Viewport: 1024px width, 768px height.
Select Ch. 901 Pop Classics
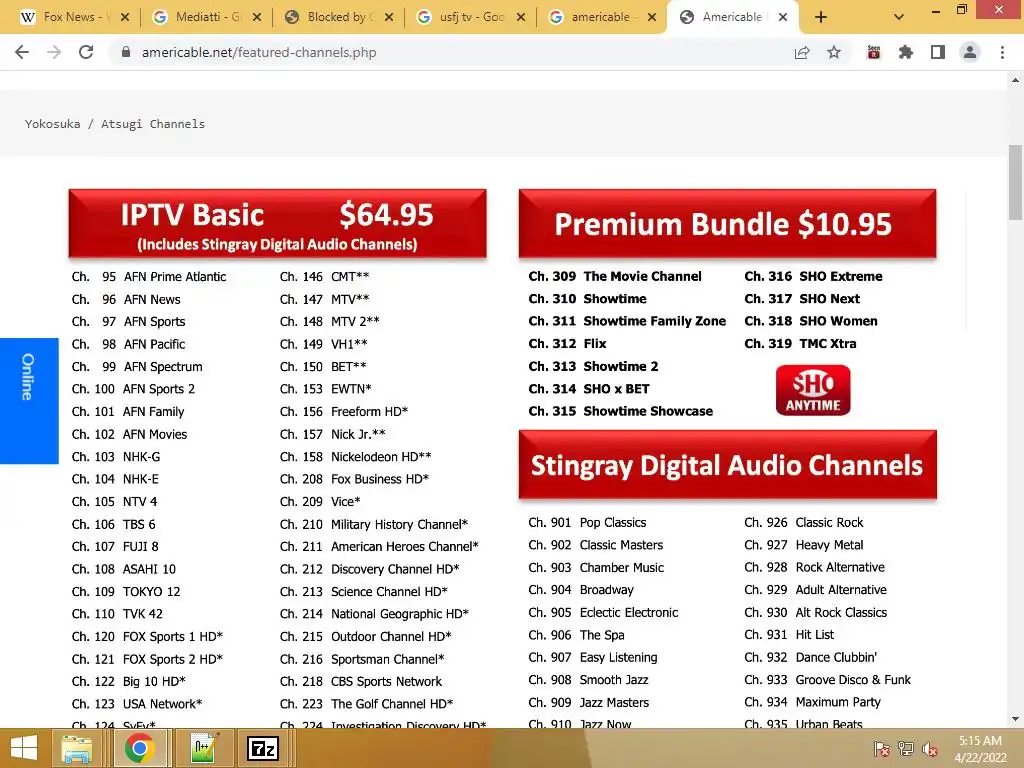[x=587, y=522]
